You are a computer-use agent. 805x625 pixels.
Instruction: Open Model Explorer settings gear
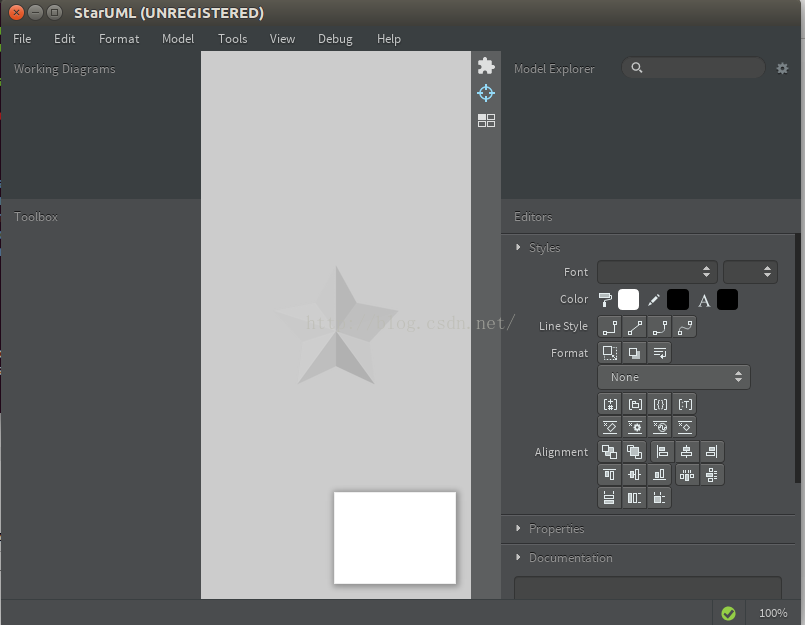point(782,68)
